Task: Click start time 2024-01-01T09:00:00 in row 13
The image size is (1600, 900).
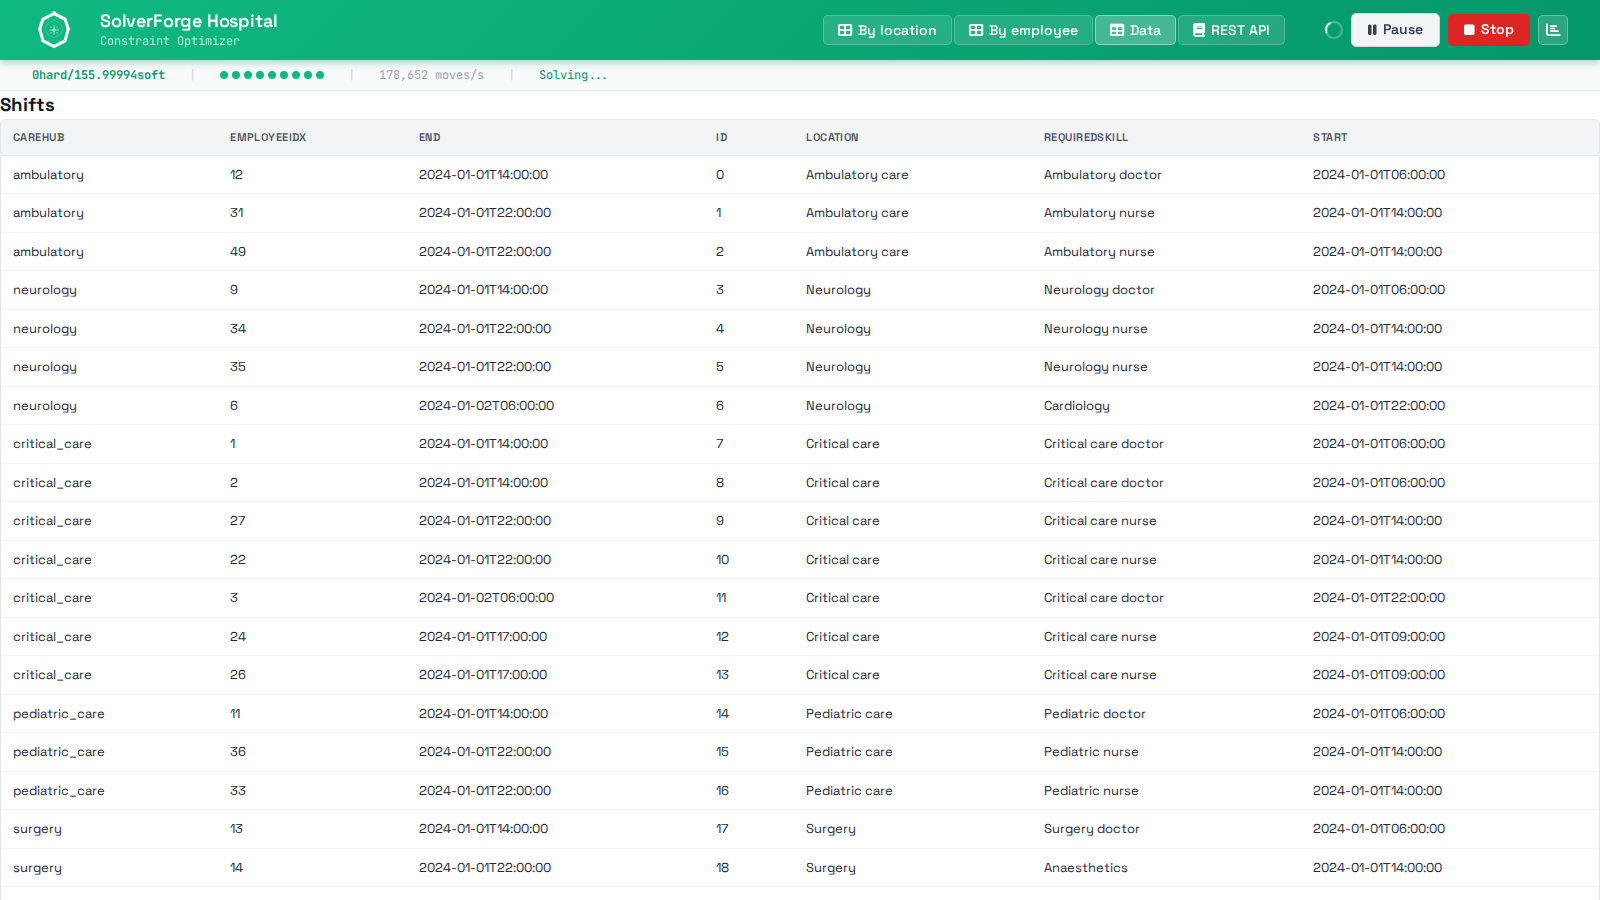Action: tap(1379, 675)
